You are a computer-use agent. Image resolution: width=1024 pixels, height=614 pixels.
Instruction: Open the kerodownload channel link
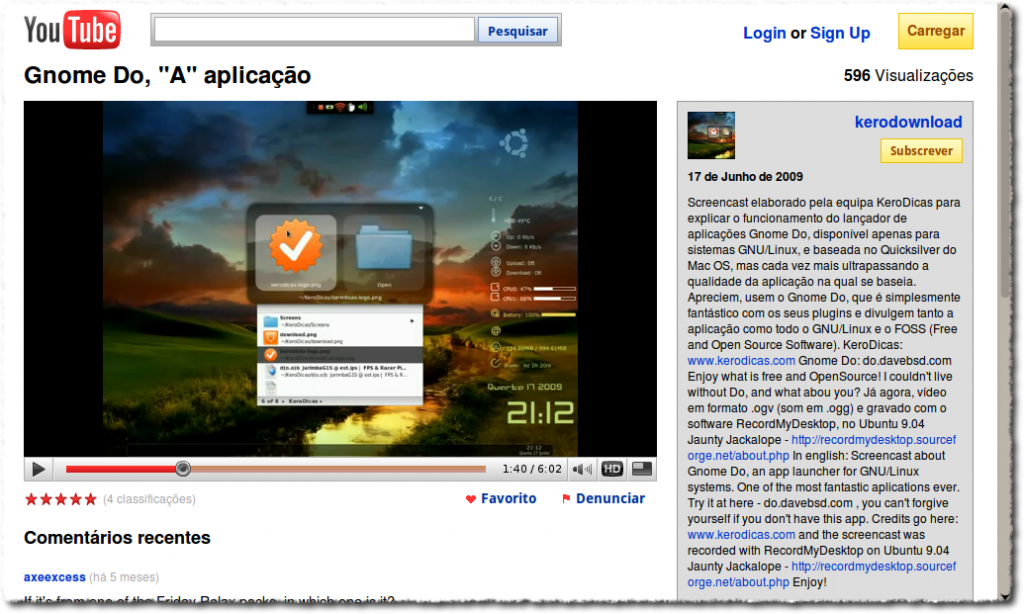pyautogui.click(x=908, y=122)
